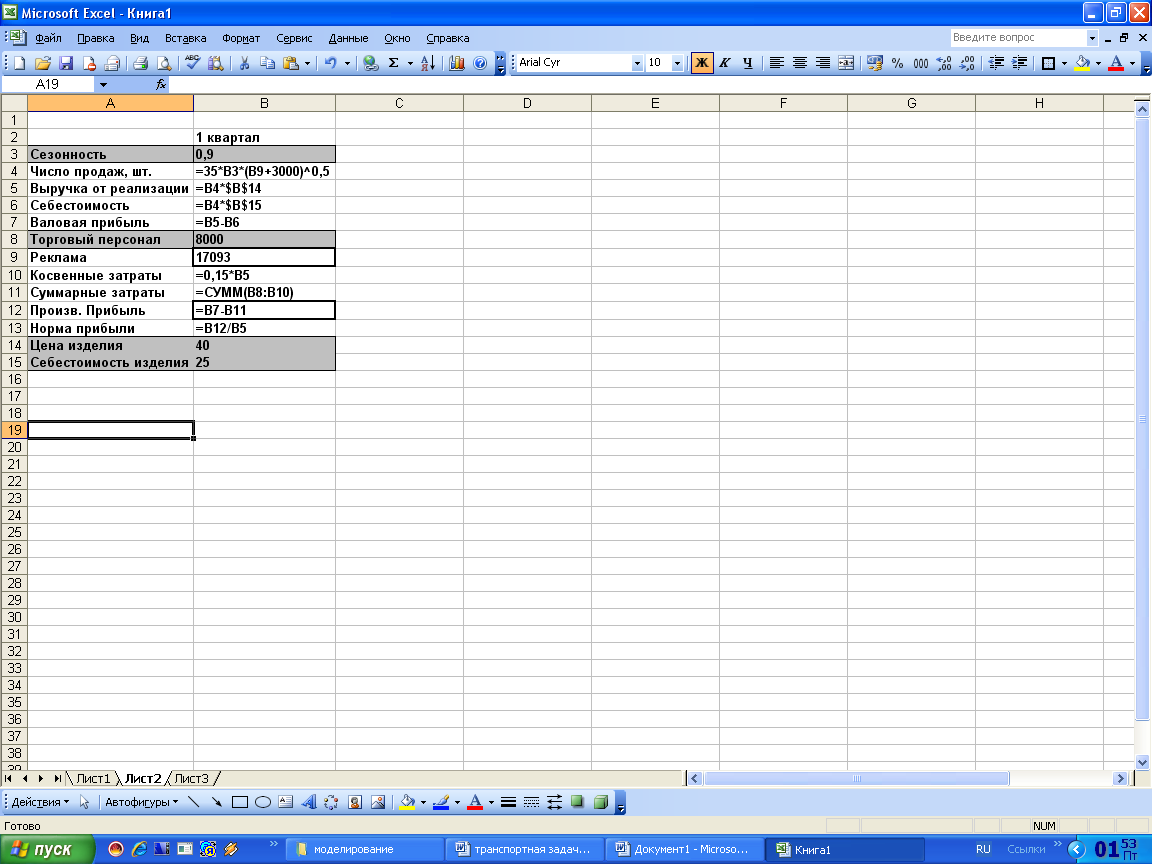Click the yellow fill color bucket
The height and width of the screenshot is (864, 1152).
(x=1081, y=63)
